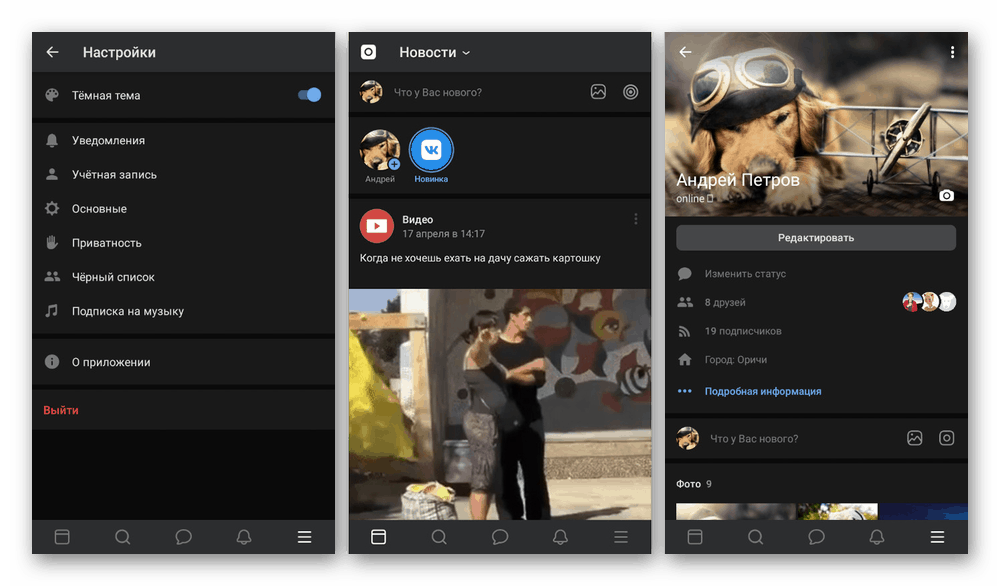Tap search icon in Новости bottom bar
Screen dimensions: 1000x586
(x=439, y=537)
